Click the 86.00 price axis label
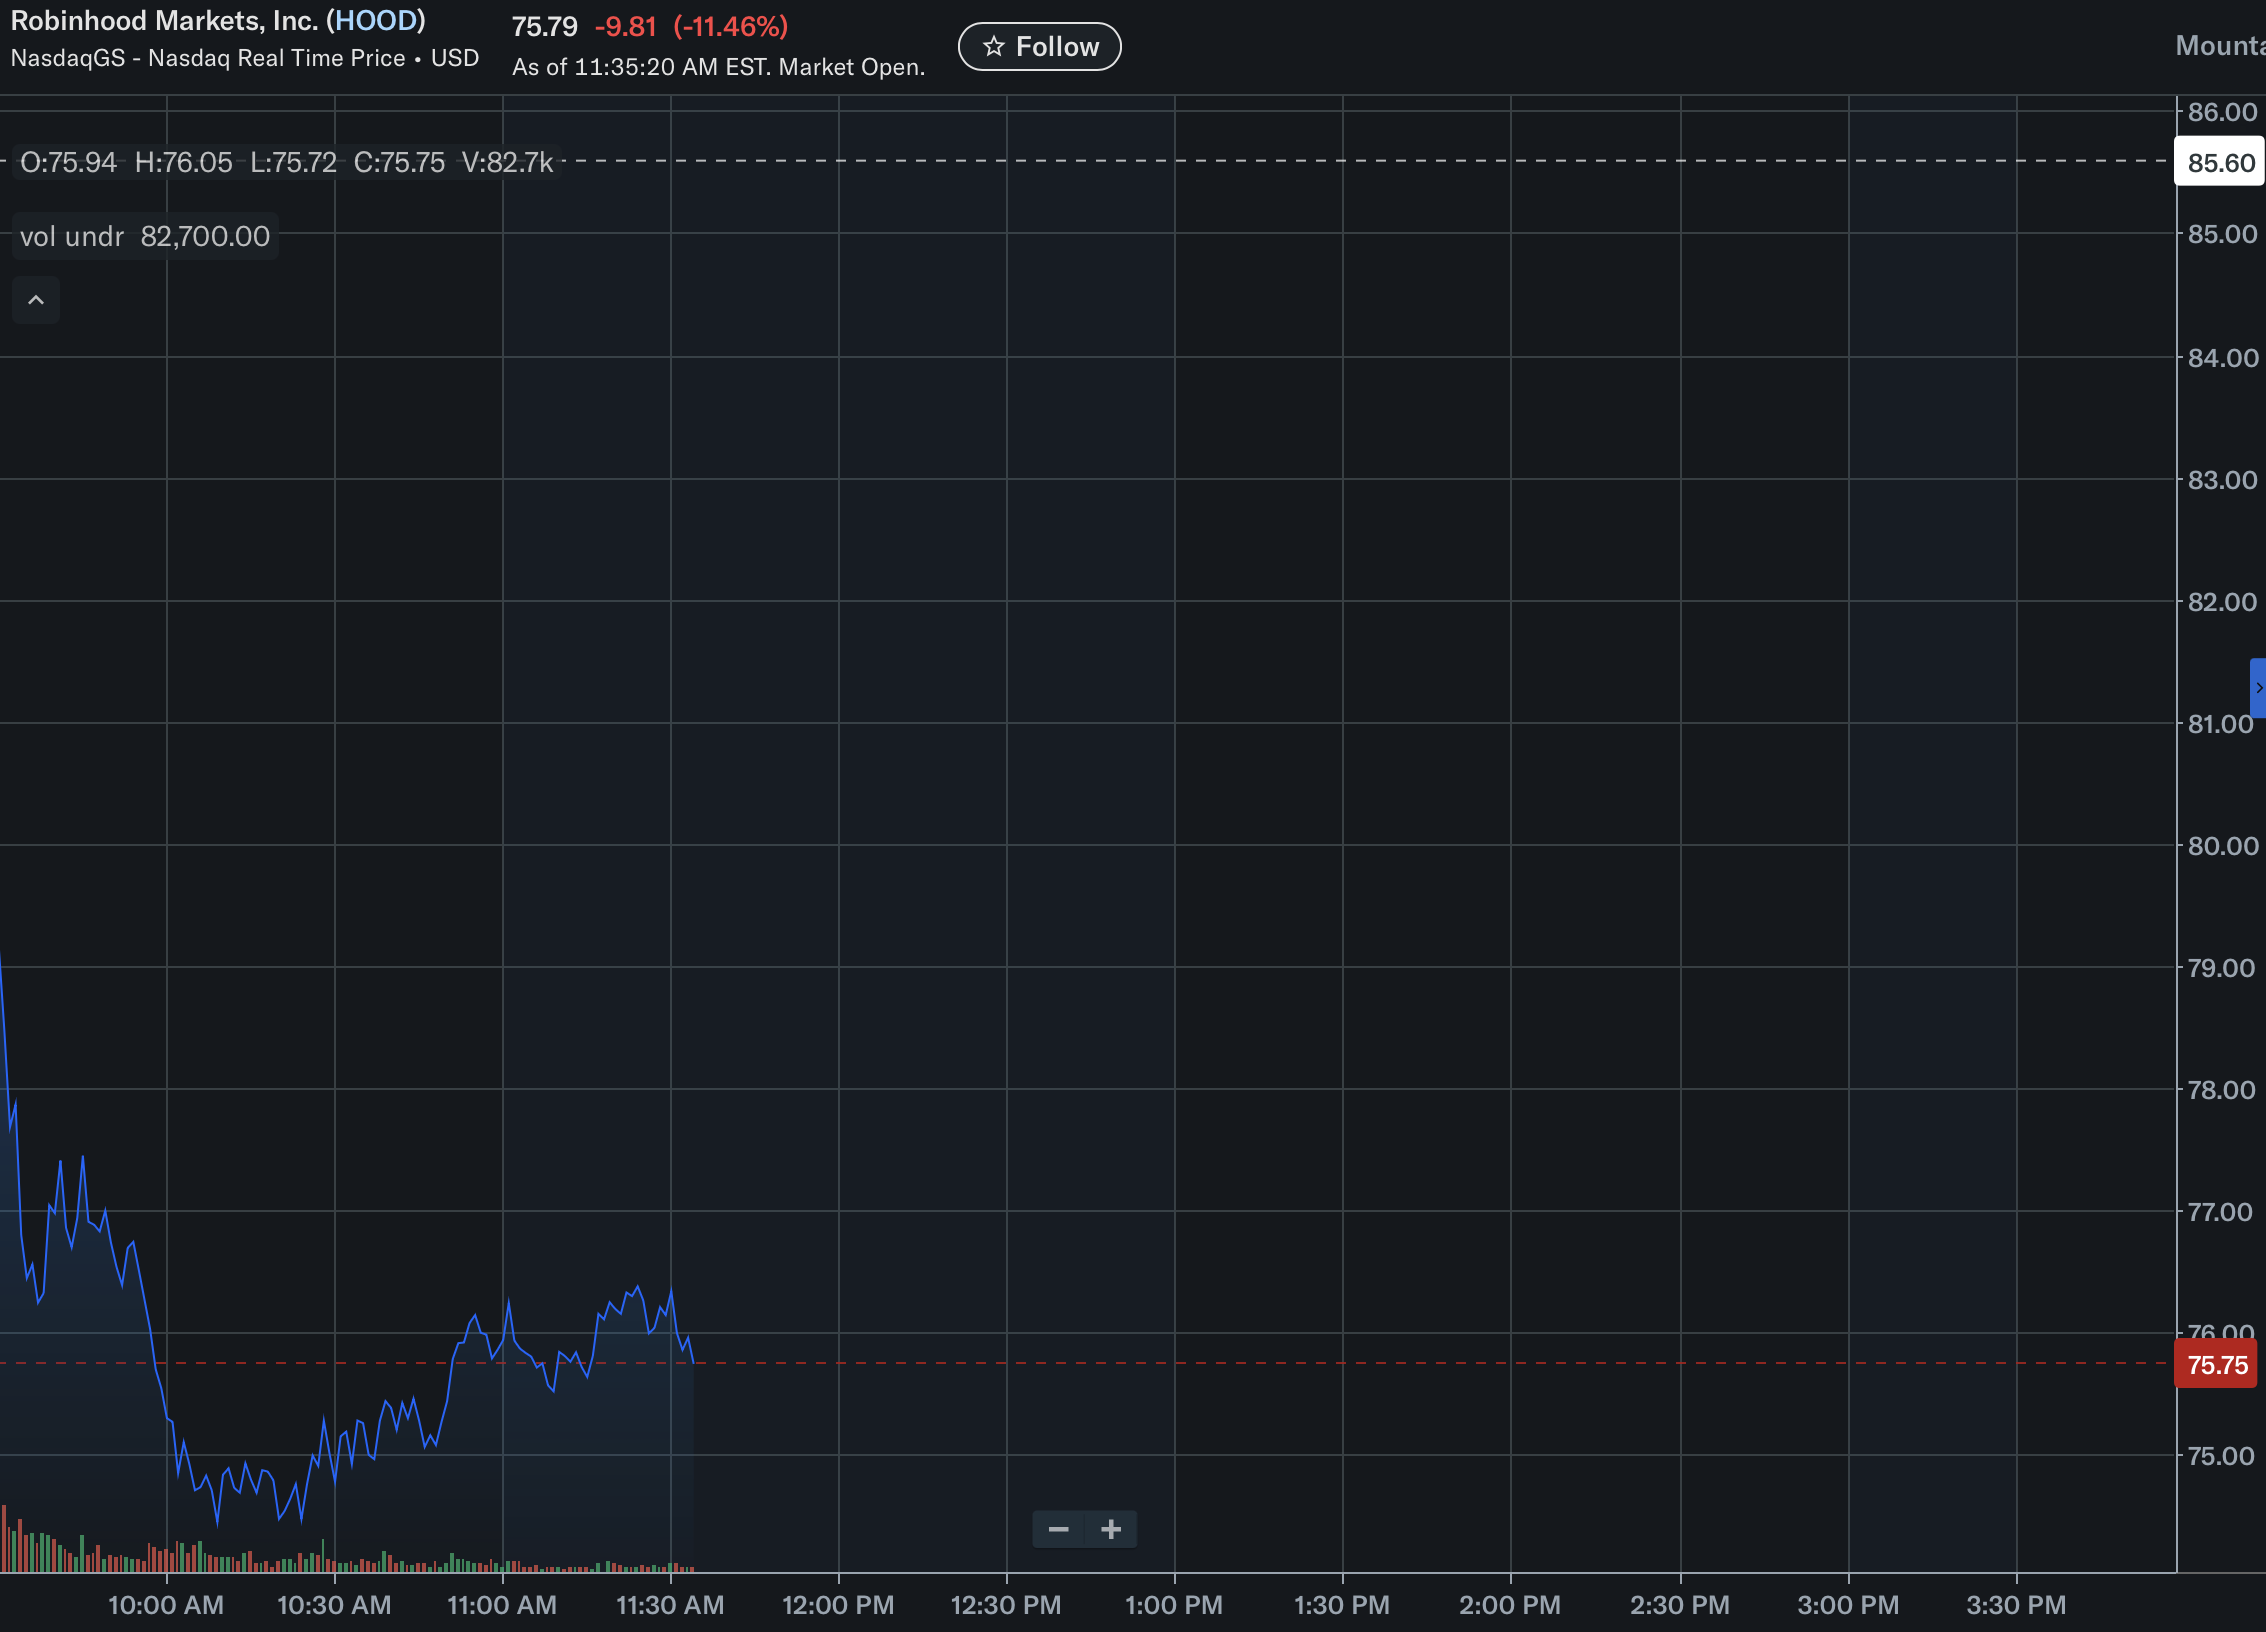Viewport: 2266px width, 1632px height. click(2222, 112)
